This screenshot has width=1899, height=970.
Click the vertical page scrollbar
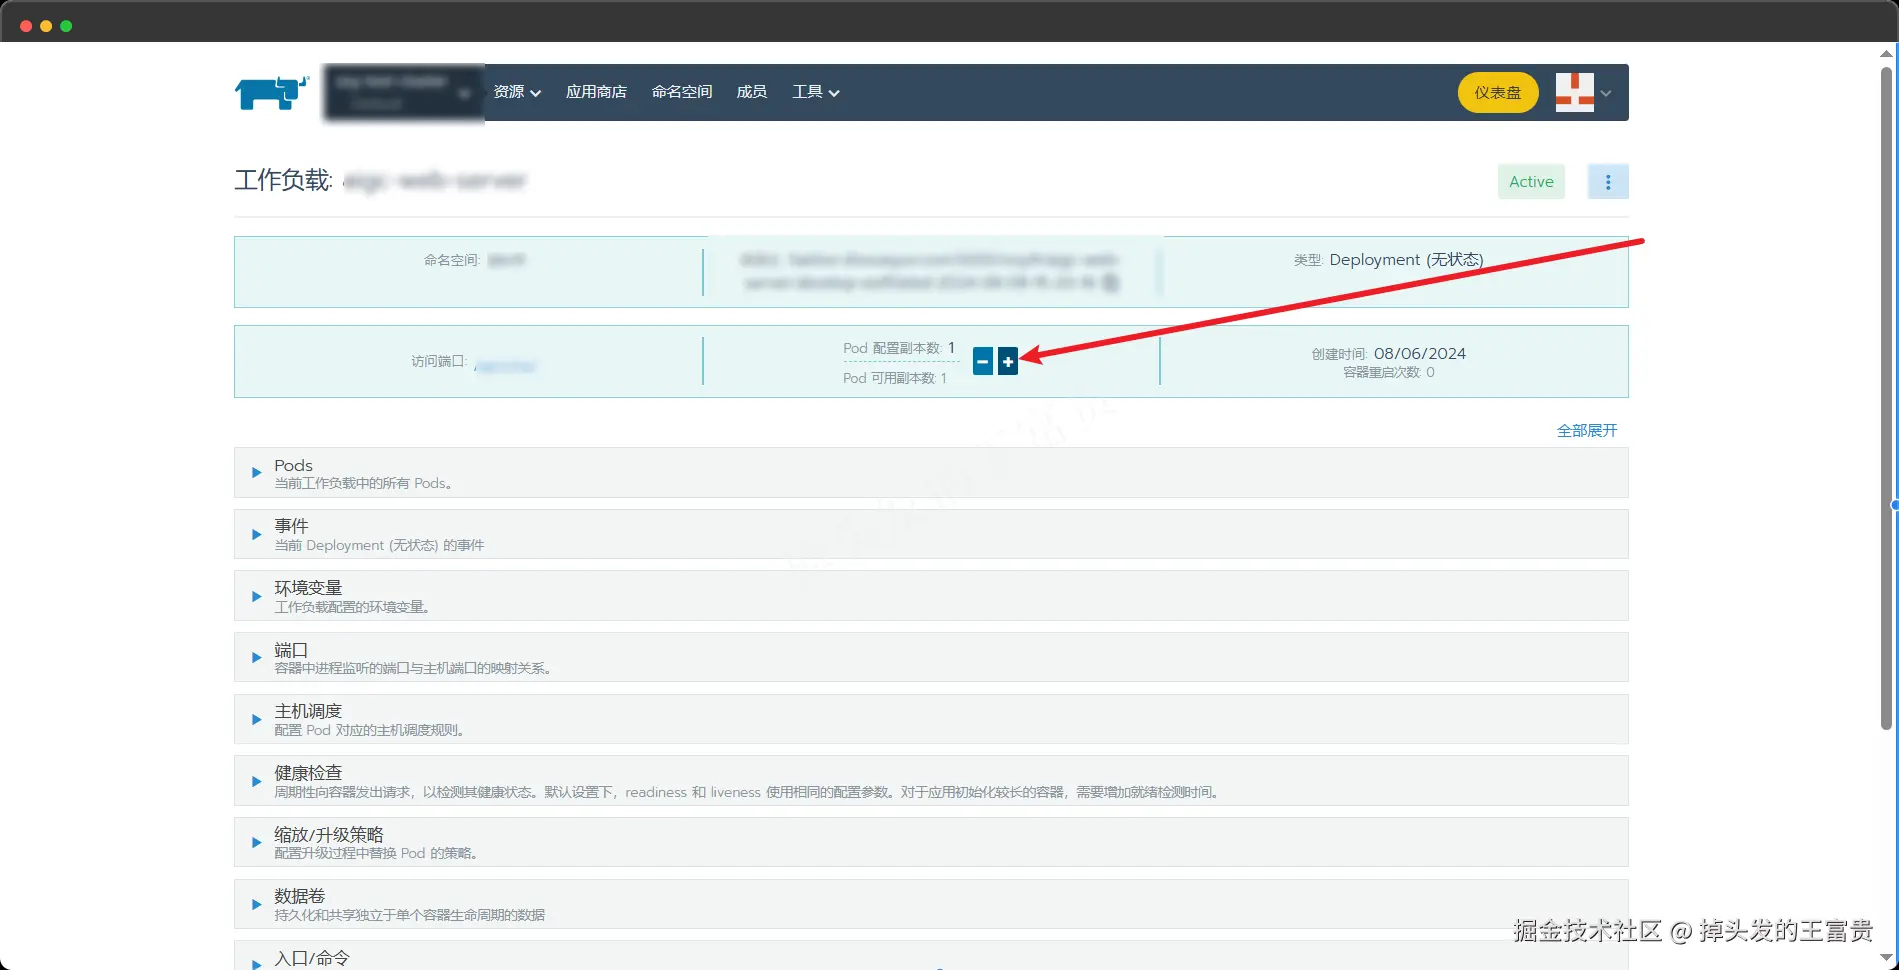click(x=1887, y=398)
